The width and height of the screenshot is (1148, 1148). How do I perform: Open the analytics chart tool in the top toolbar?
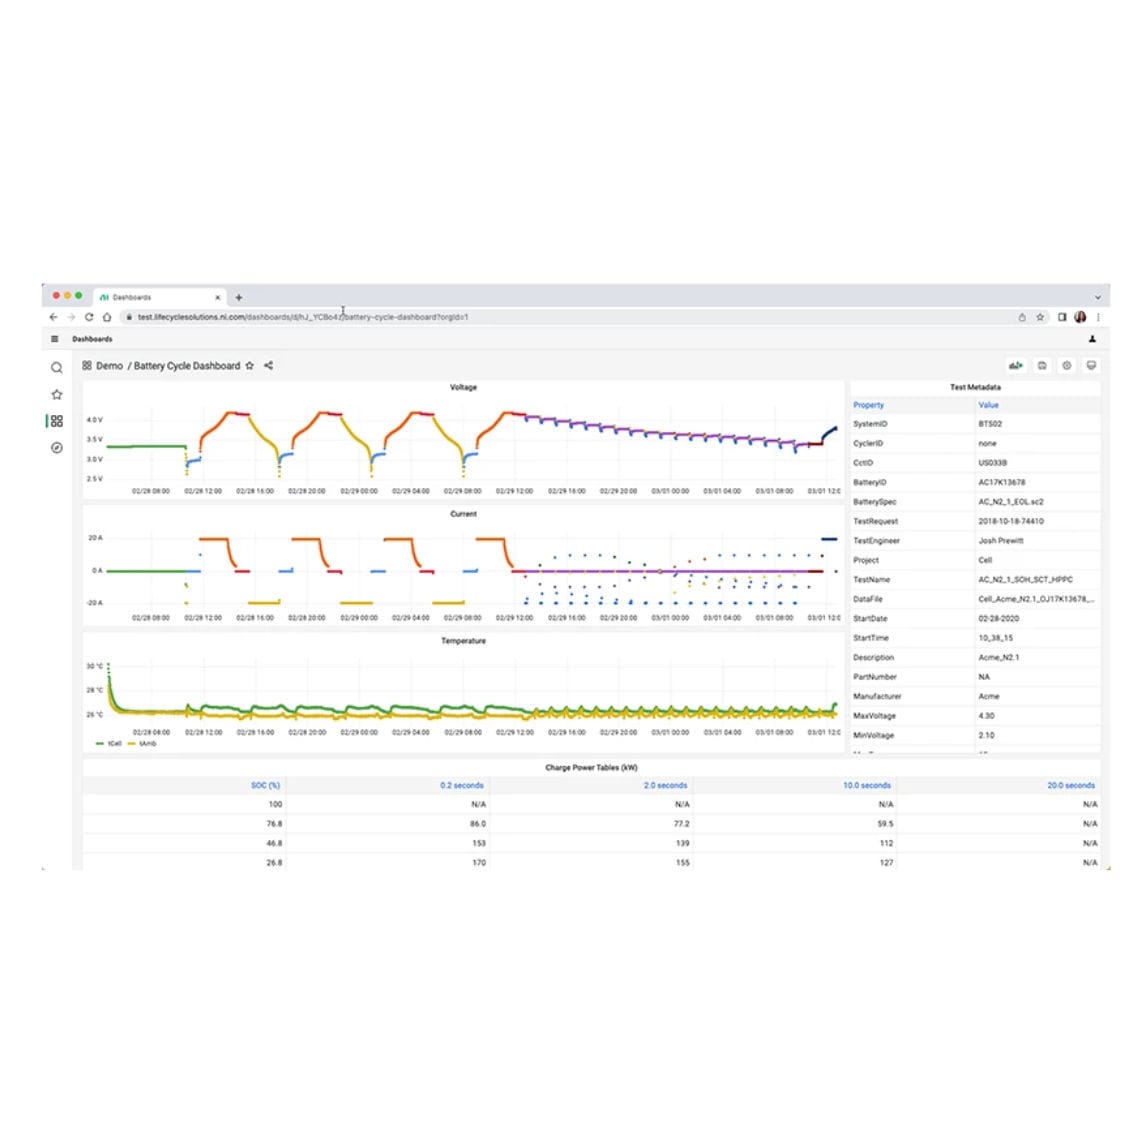(1014, 365)
